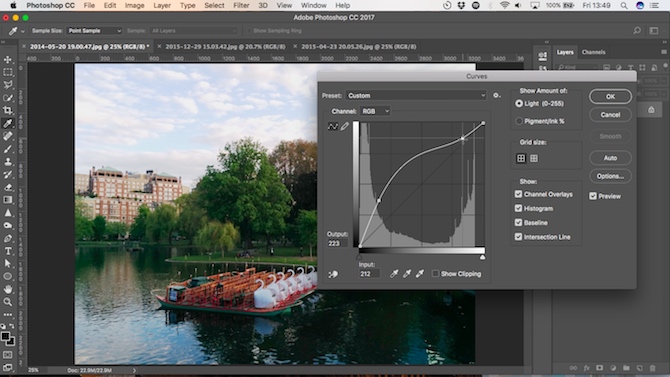Switch to 2015-12-29 15.03.42.jpg document tab
The height and width of the screenshot is (377, 670).
pos(226,47)
